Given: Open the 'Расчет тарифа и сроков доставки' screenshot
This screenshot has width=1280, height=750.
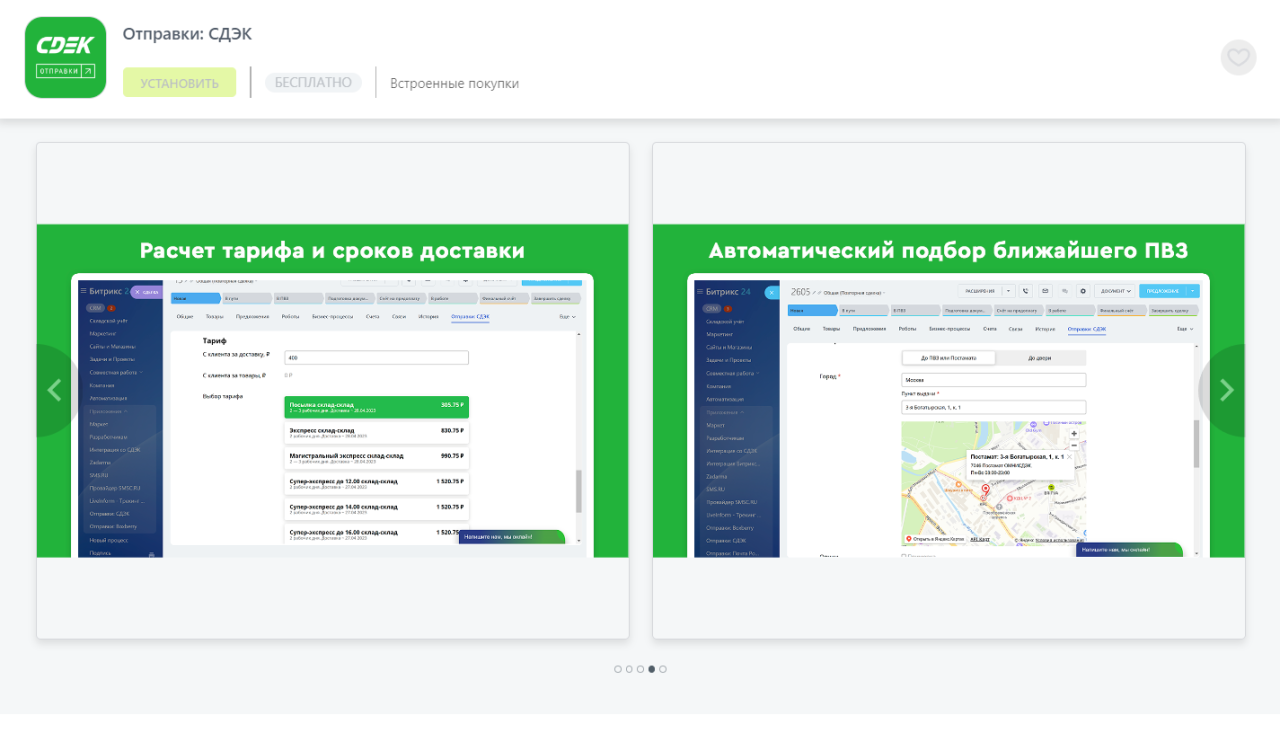Looking at the screenshot, I should pos(333,390).
